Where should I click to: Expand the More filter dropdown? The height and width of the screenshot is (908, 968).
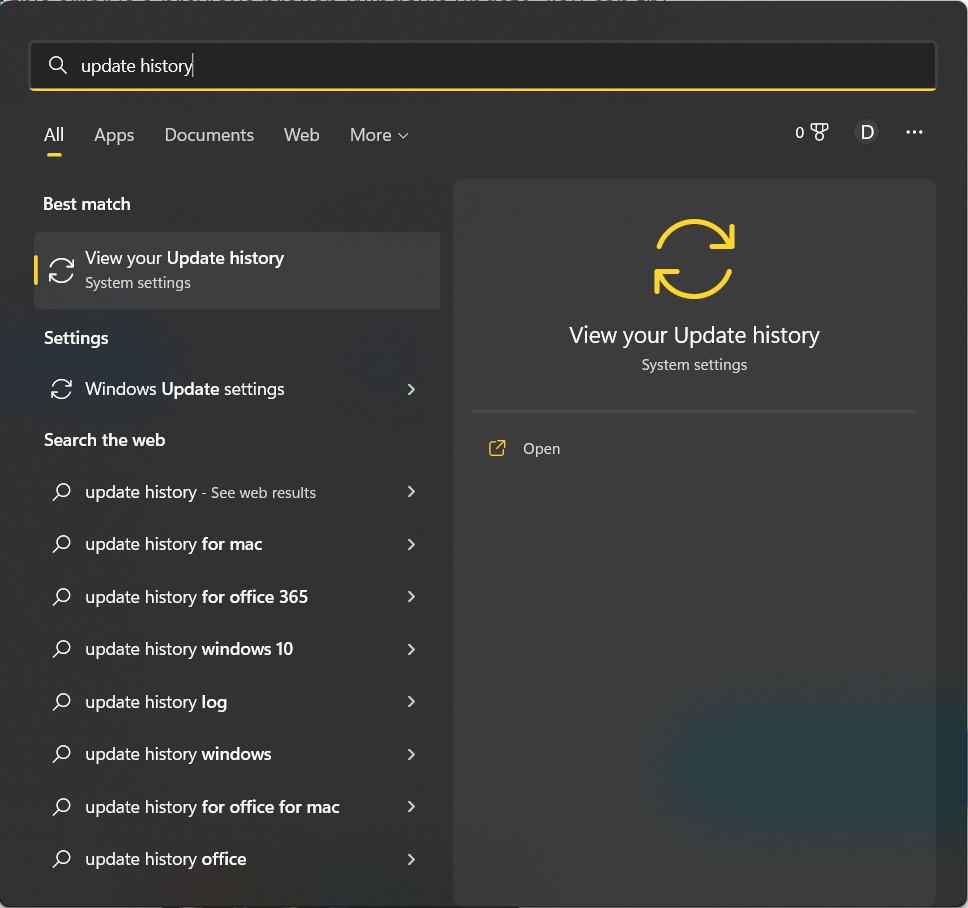379,135
